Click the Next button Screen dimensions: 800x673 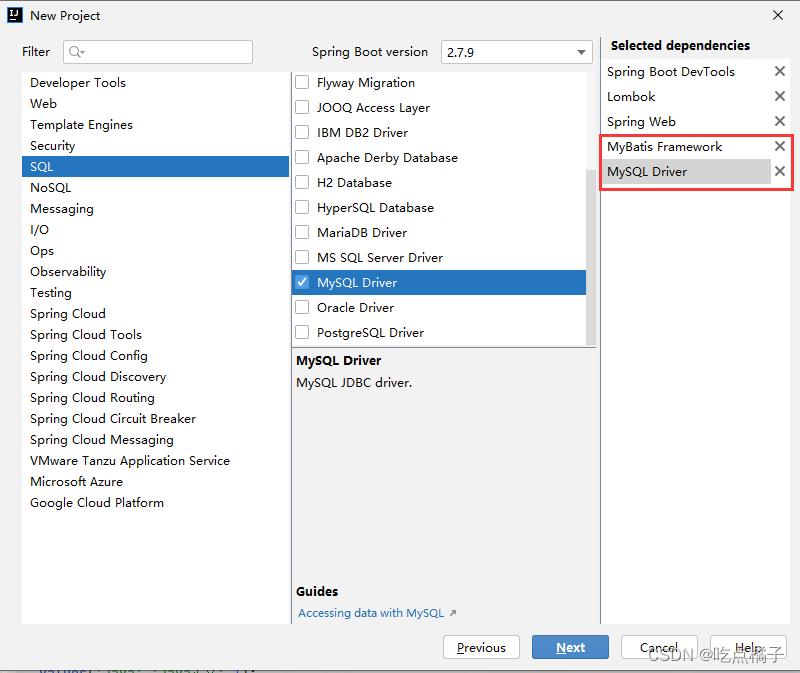tap(570, 647)
